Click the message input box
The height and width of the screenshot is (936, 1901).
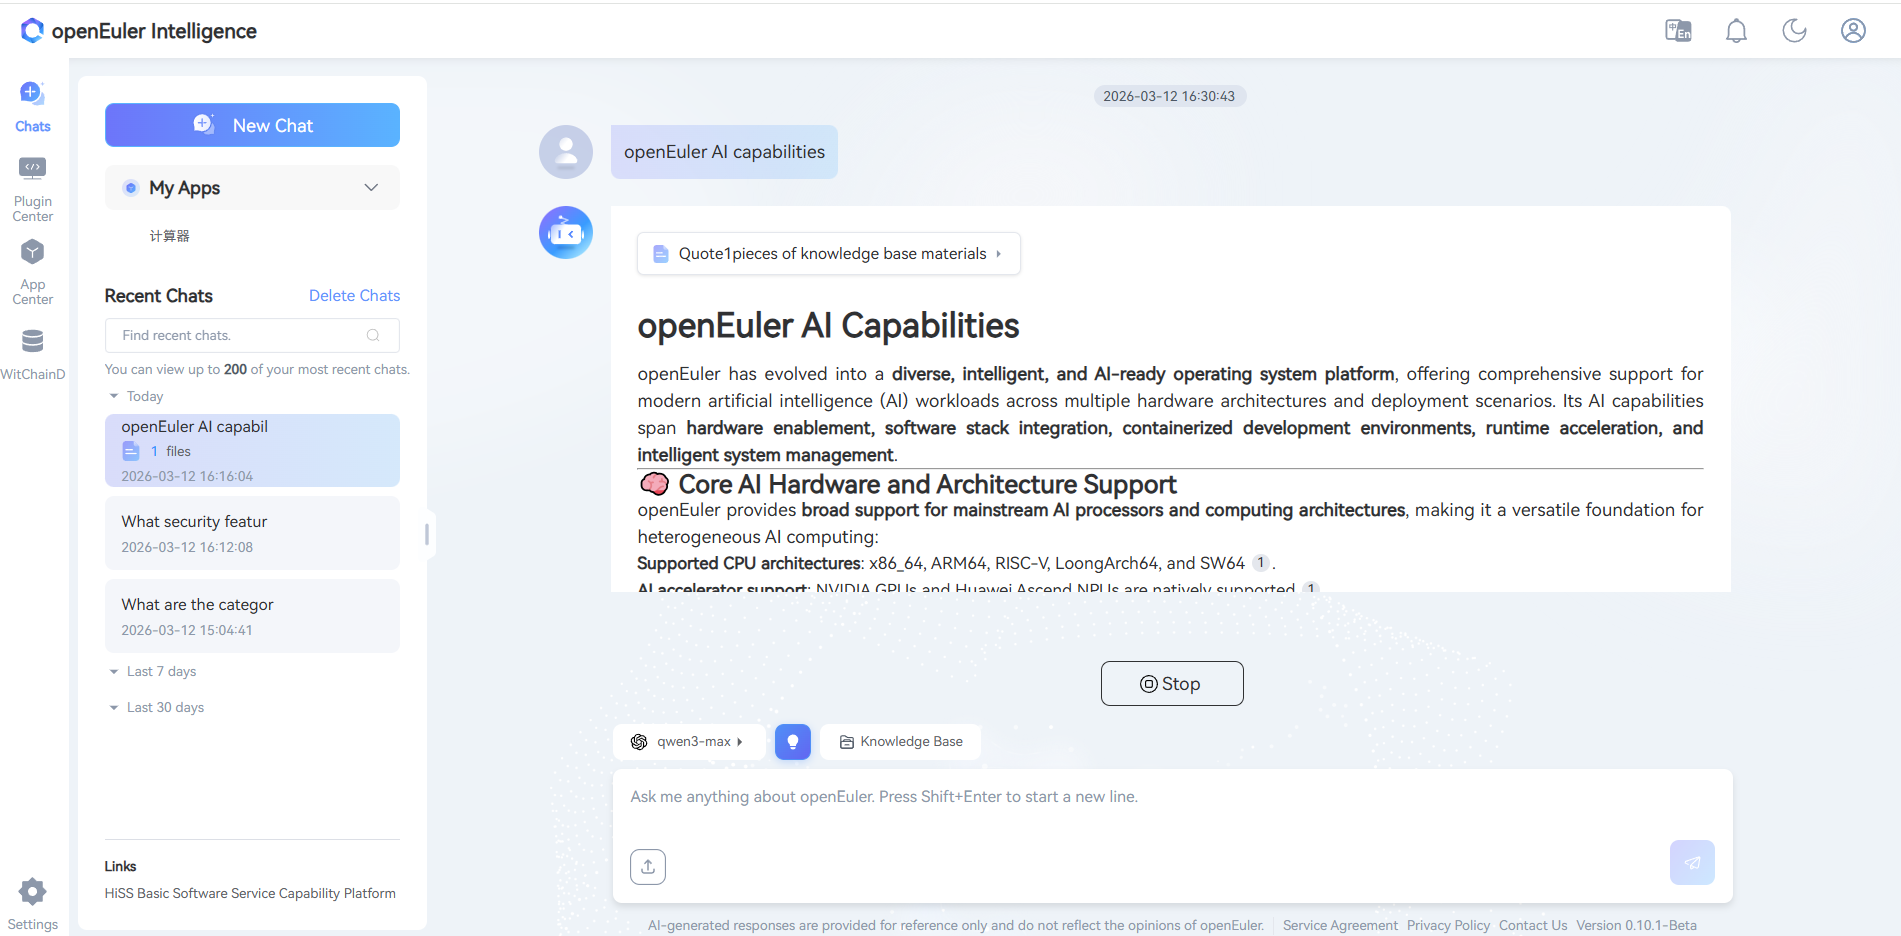click(x=1172, y=798)
